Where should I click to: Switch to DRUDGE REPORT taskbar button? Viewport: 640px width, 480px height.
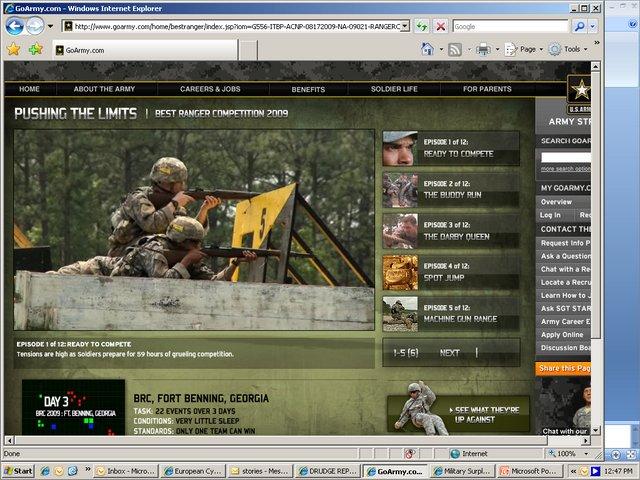pos(328,471)
